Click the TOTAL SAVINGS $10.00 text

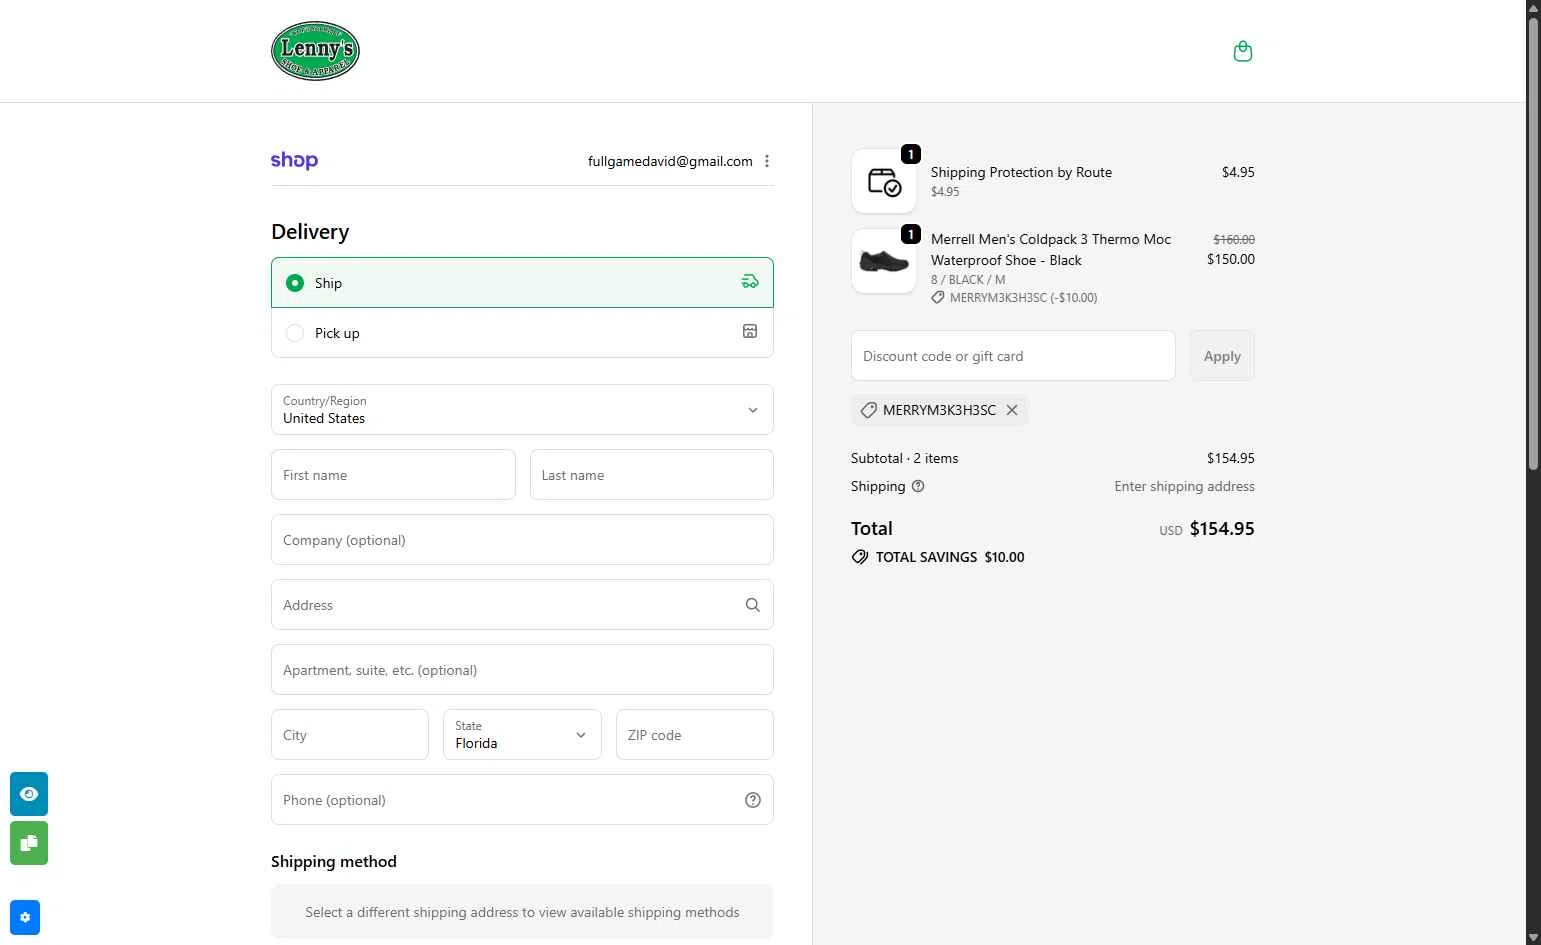tap(950, 557)
